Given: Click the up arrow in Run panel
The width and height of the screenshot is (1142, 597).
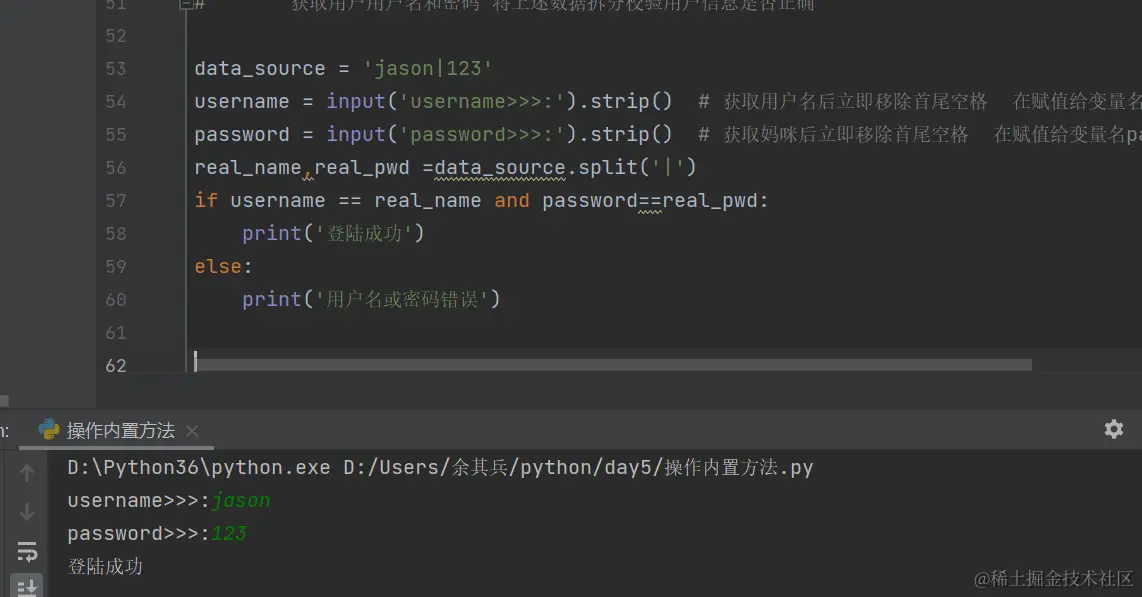Looking at the screenshot, I should (27, 473).
